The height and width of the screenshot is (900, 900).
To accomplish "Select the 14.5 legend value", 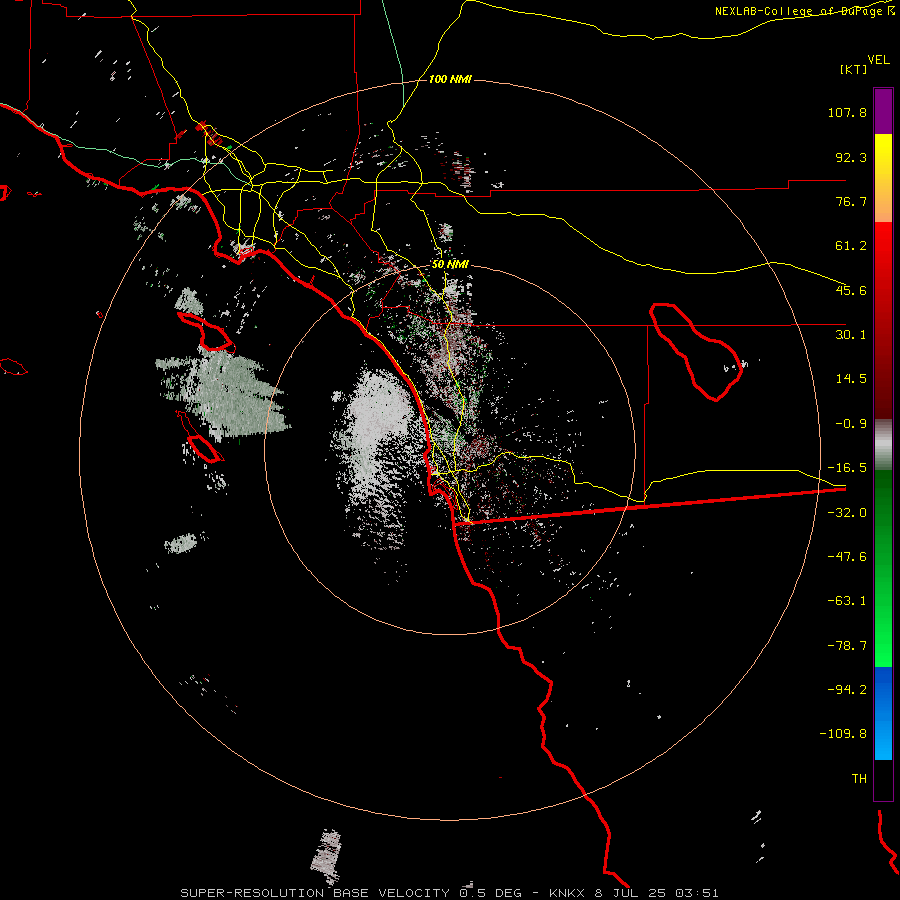I will [x=851, y=379].
